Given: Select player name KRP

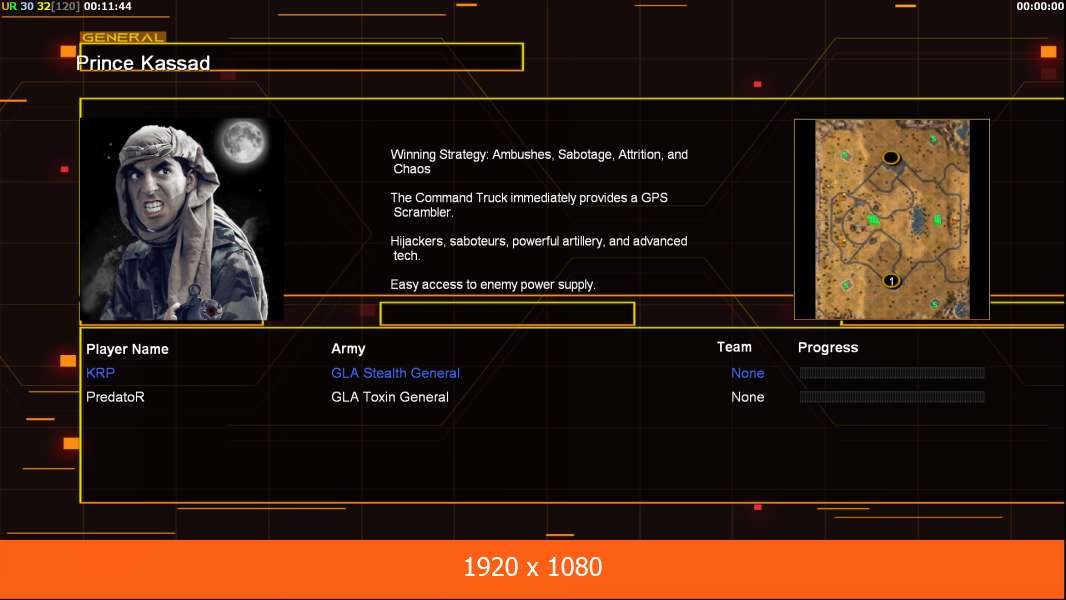Looking at the screenshot, I should point(101,373).
